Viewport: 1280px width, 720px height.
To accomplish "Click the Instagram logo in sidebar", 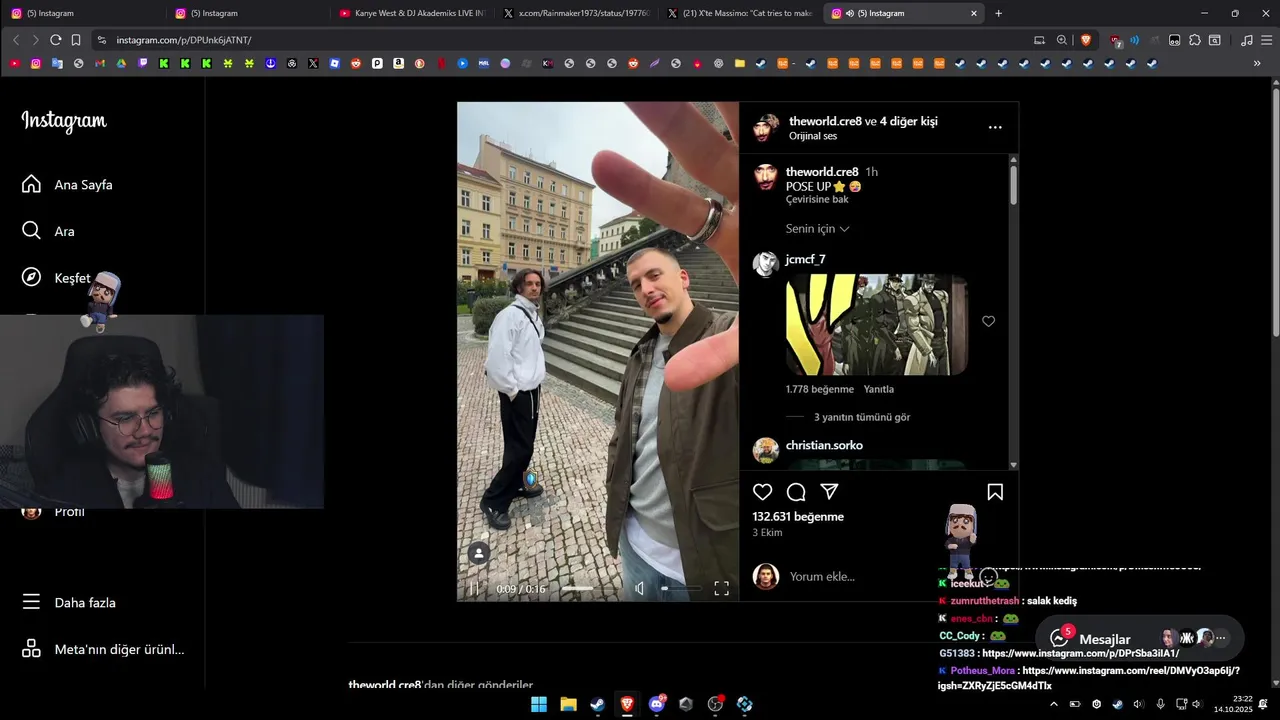I will coord(64,121).
